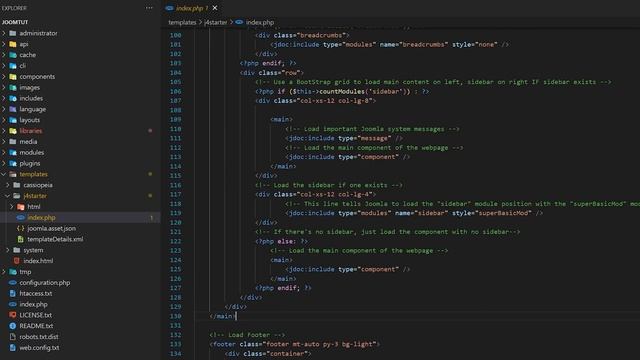Click the JOOMTUT workspace header
The width and height of the screenshot is (640, 360).
pyautogui.click(x=15, y=22)
